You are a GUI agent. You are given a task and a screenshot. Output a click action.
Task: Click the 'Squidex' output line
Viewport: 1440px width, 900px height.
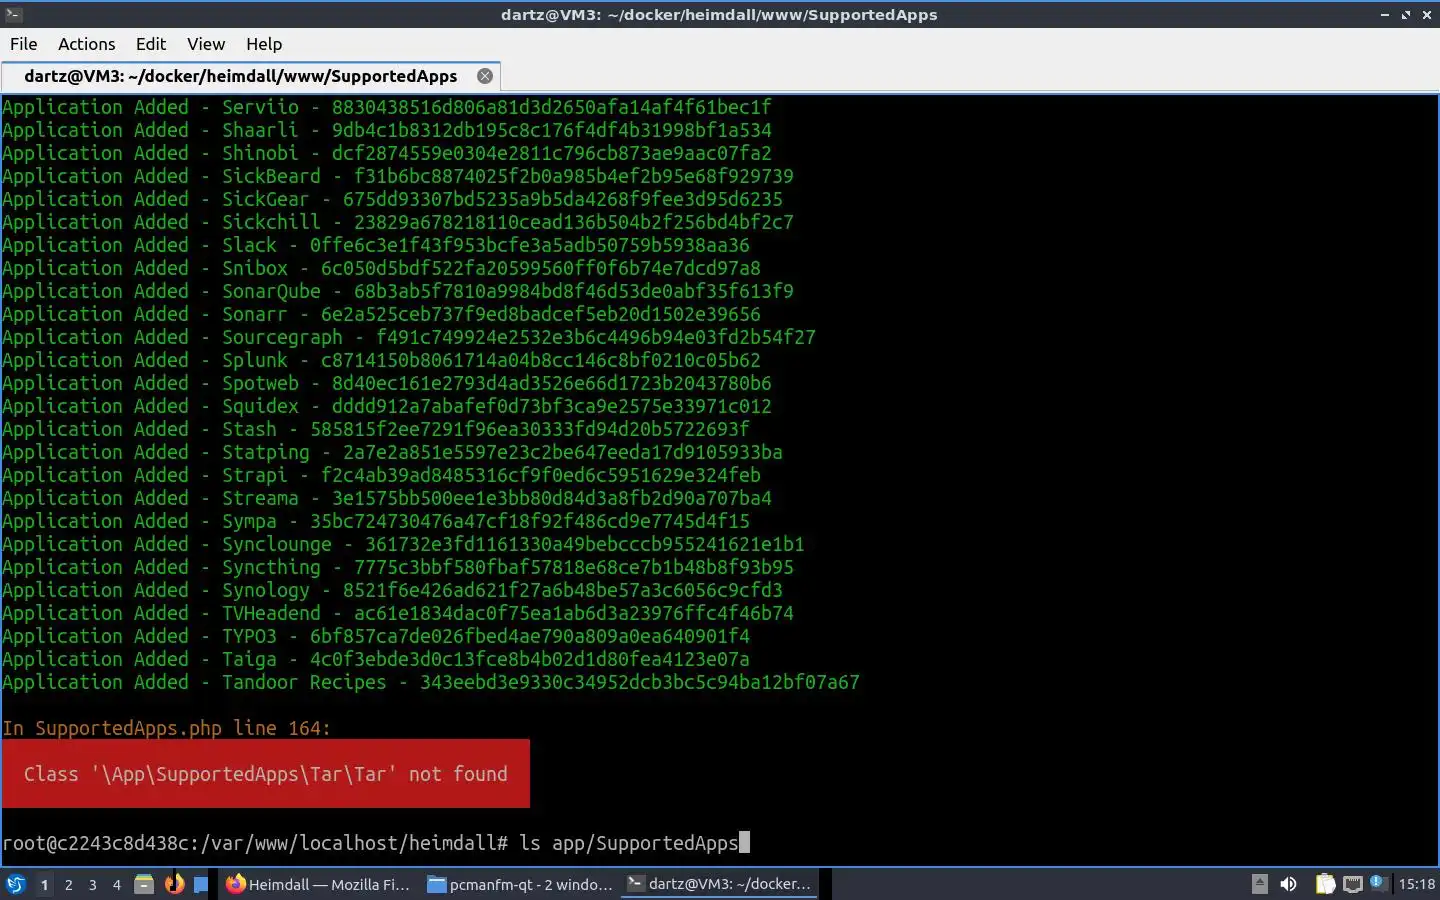tap(387, 406)
